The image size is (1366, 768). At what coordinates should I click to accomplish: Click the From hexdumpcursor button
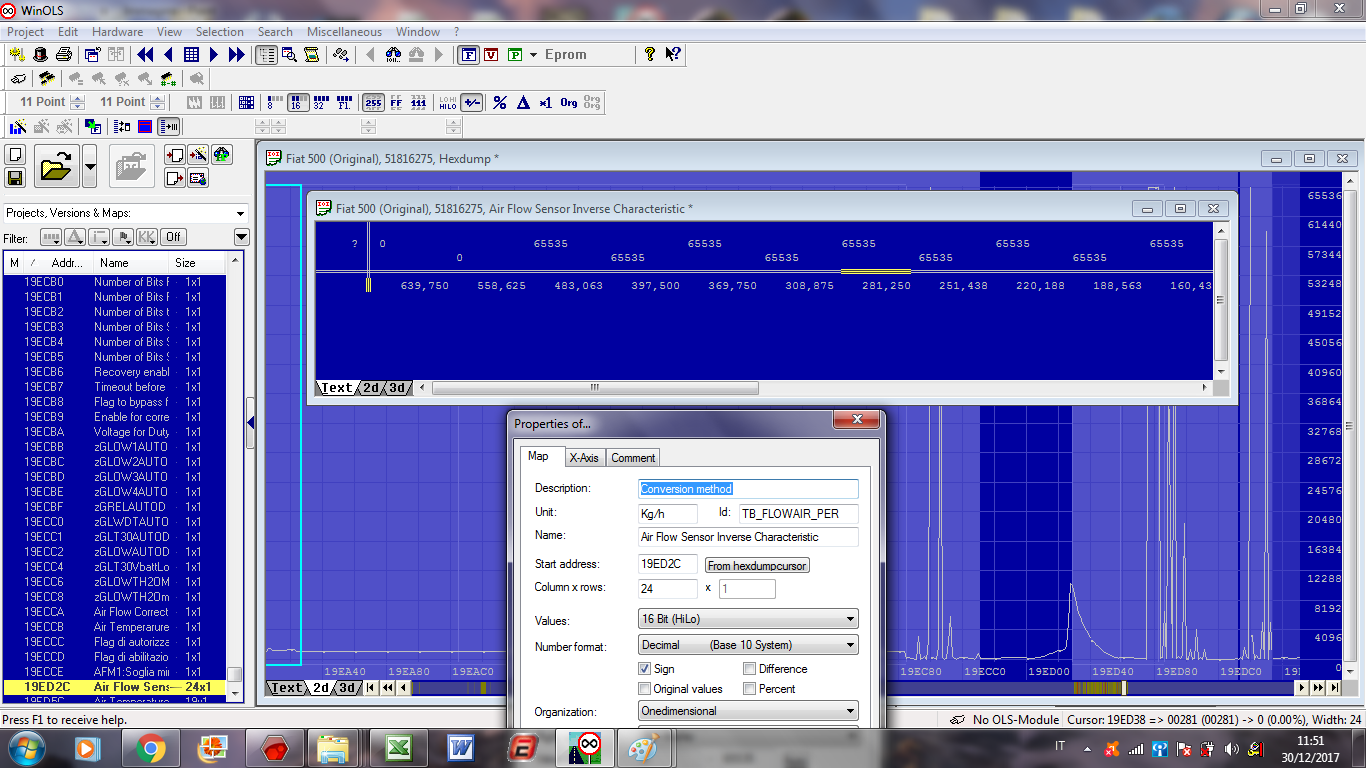(x=757, y=566)
